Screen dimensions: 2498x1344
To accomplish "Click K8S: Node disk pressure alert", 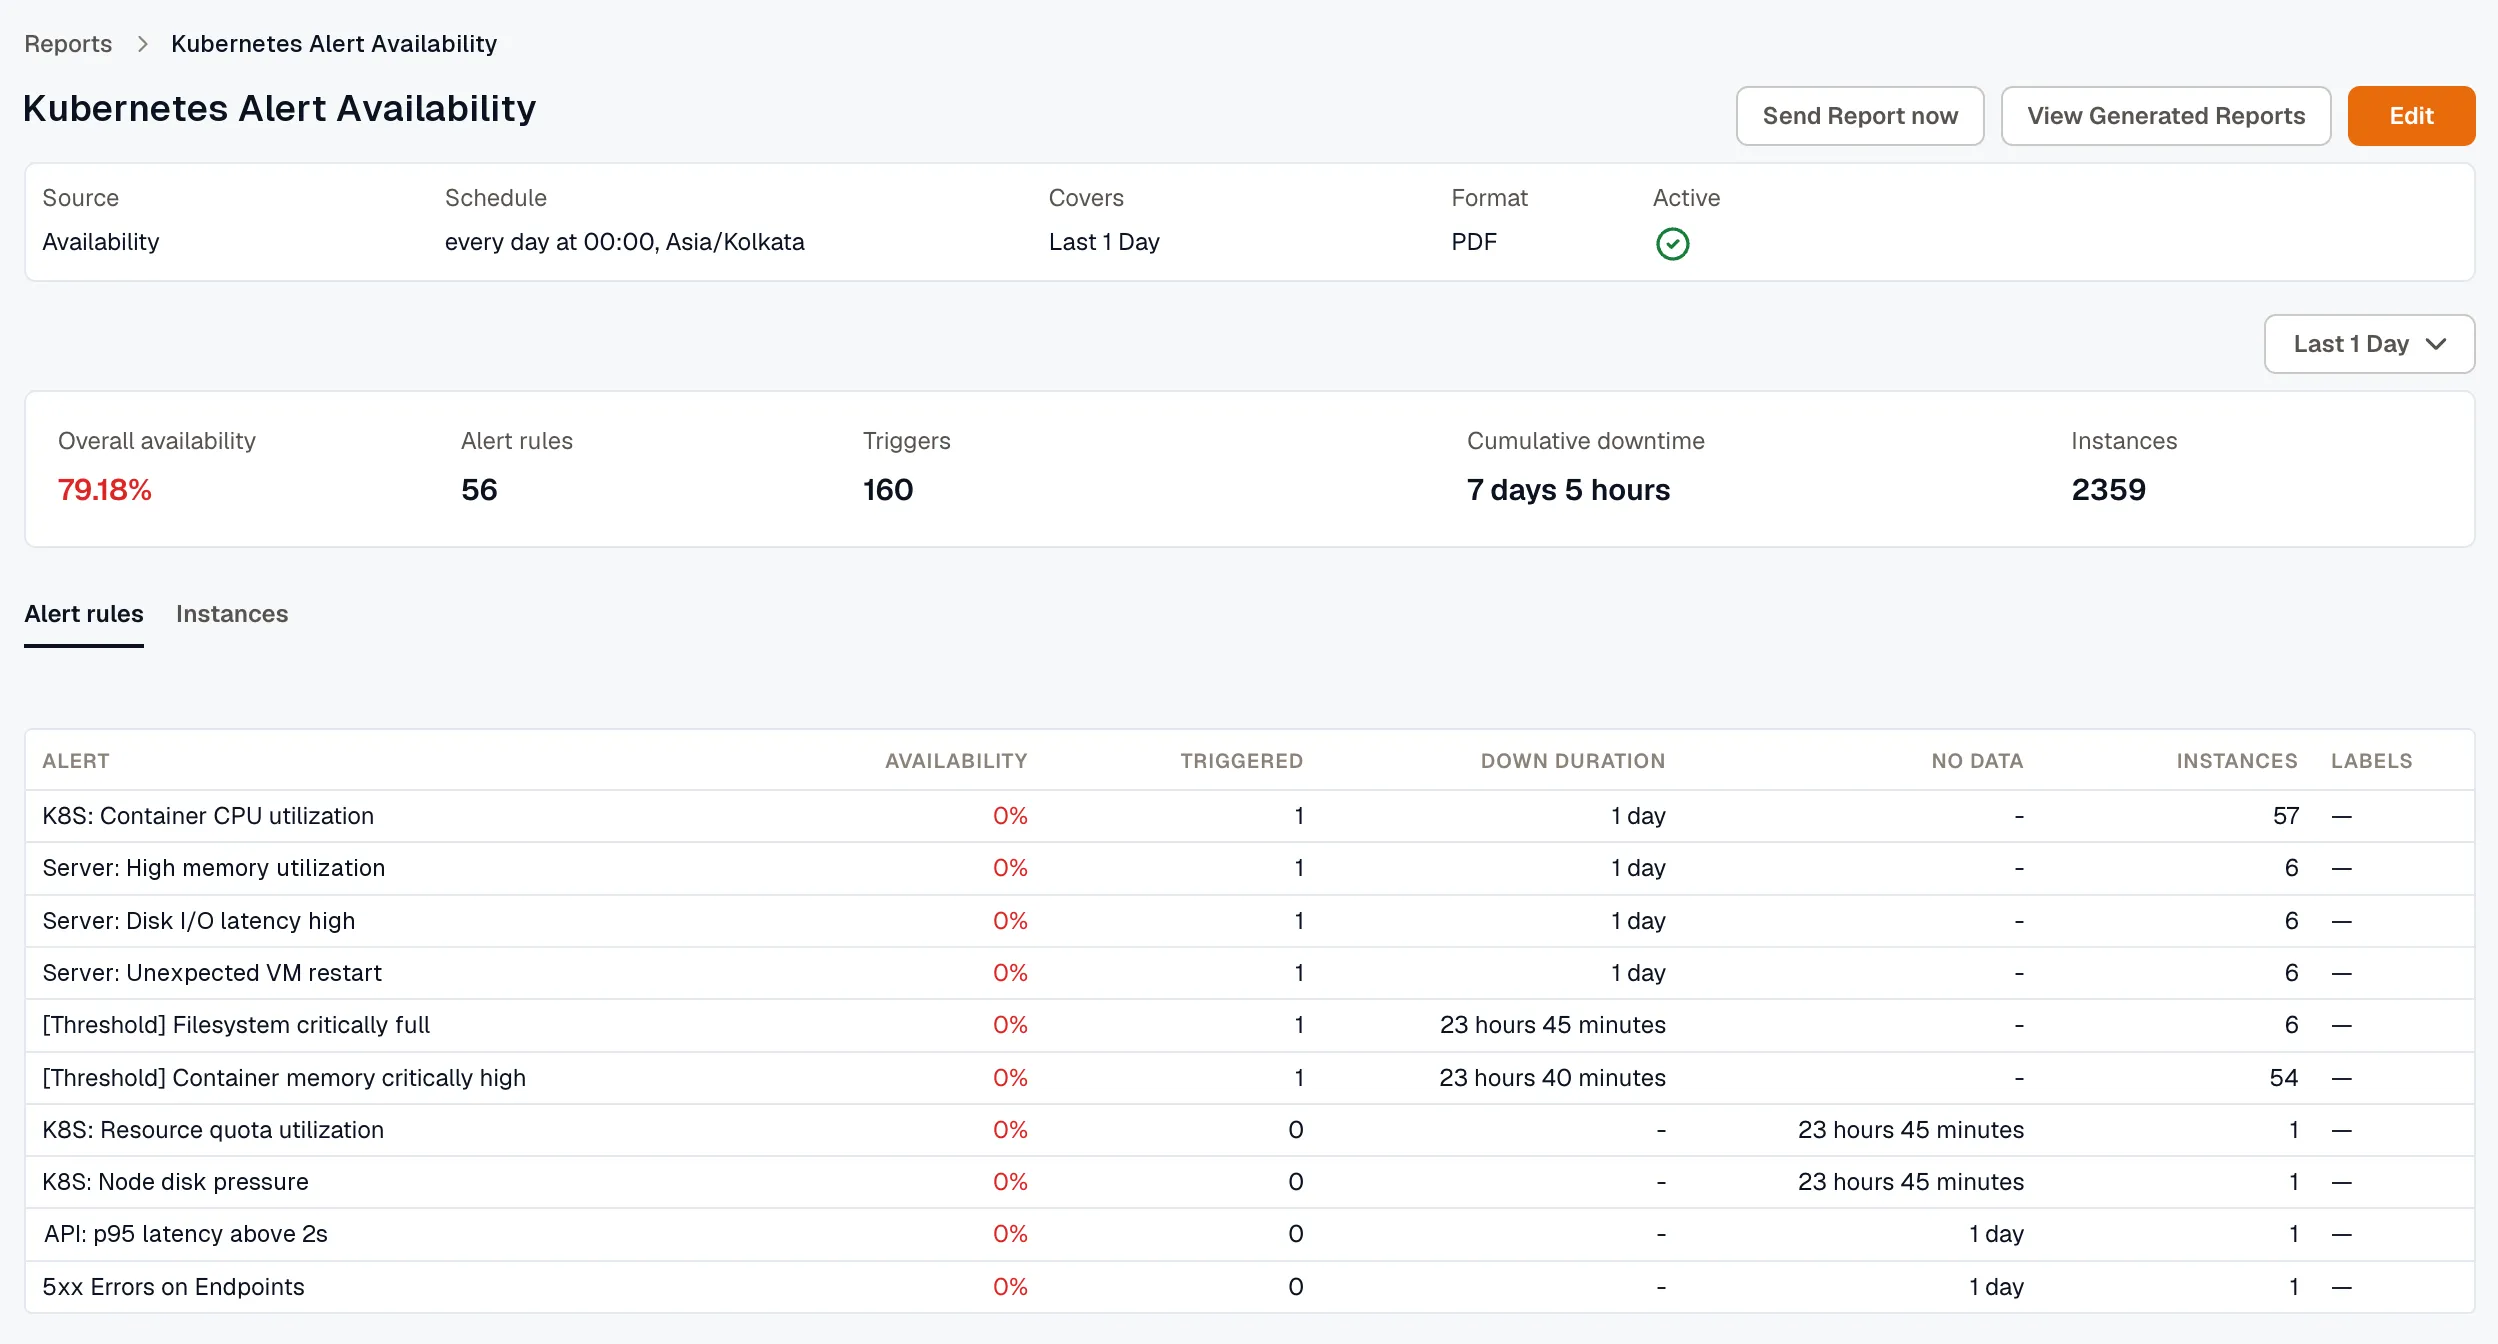I will pos(1249,1182).
